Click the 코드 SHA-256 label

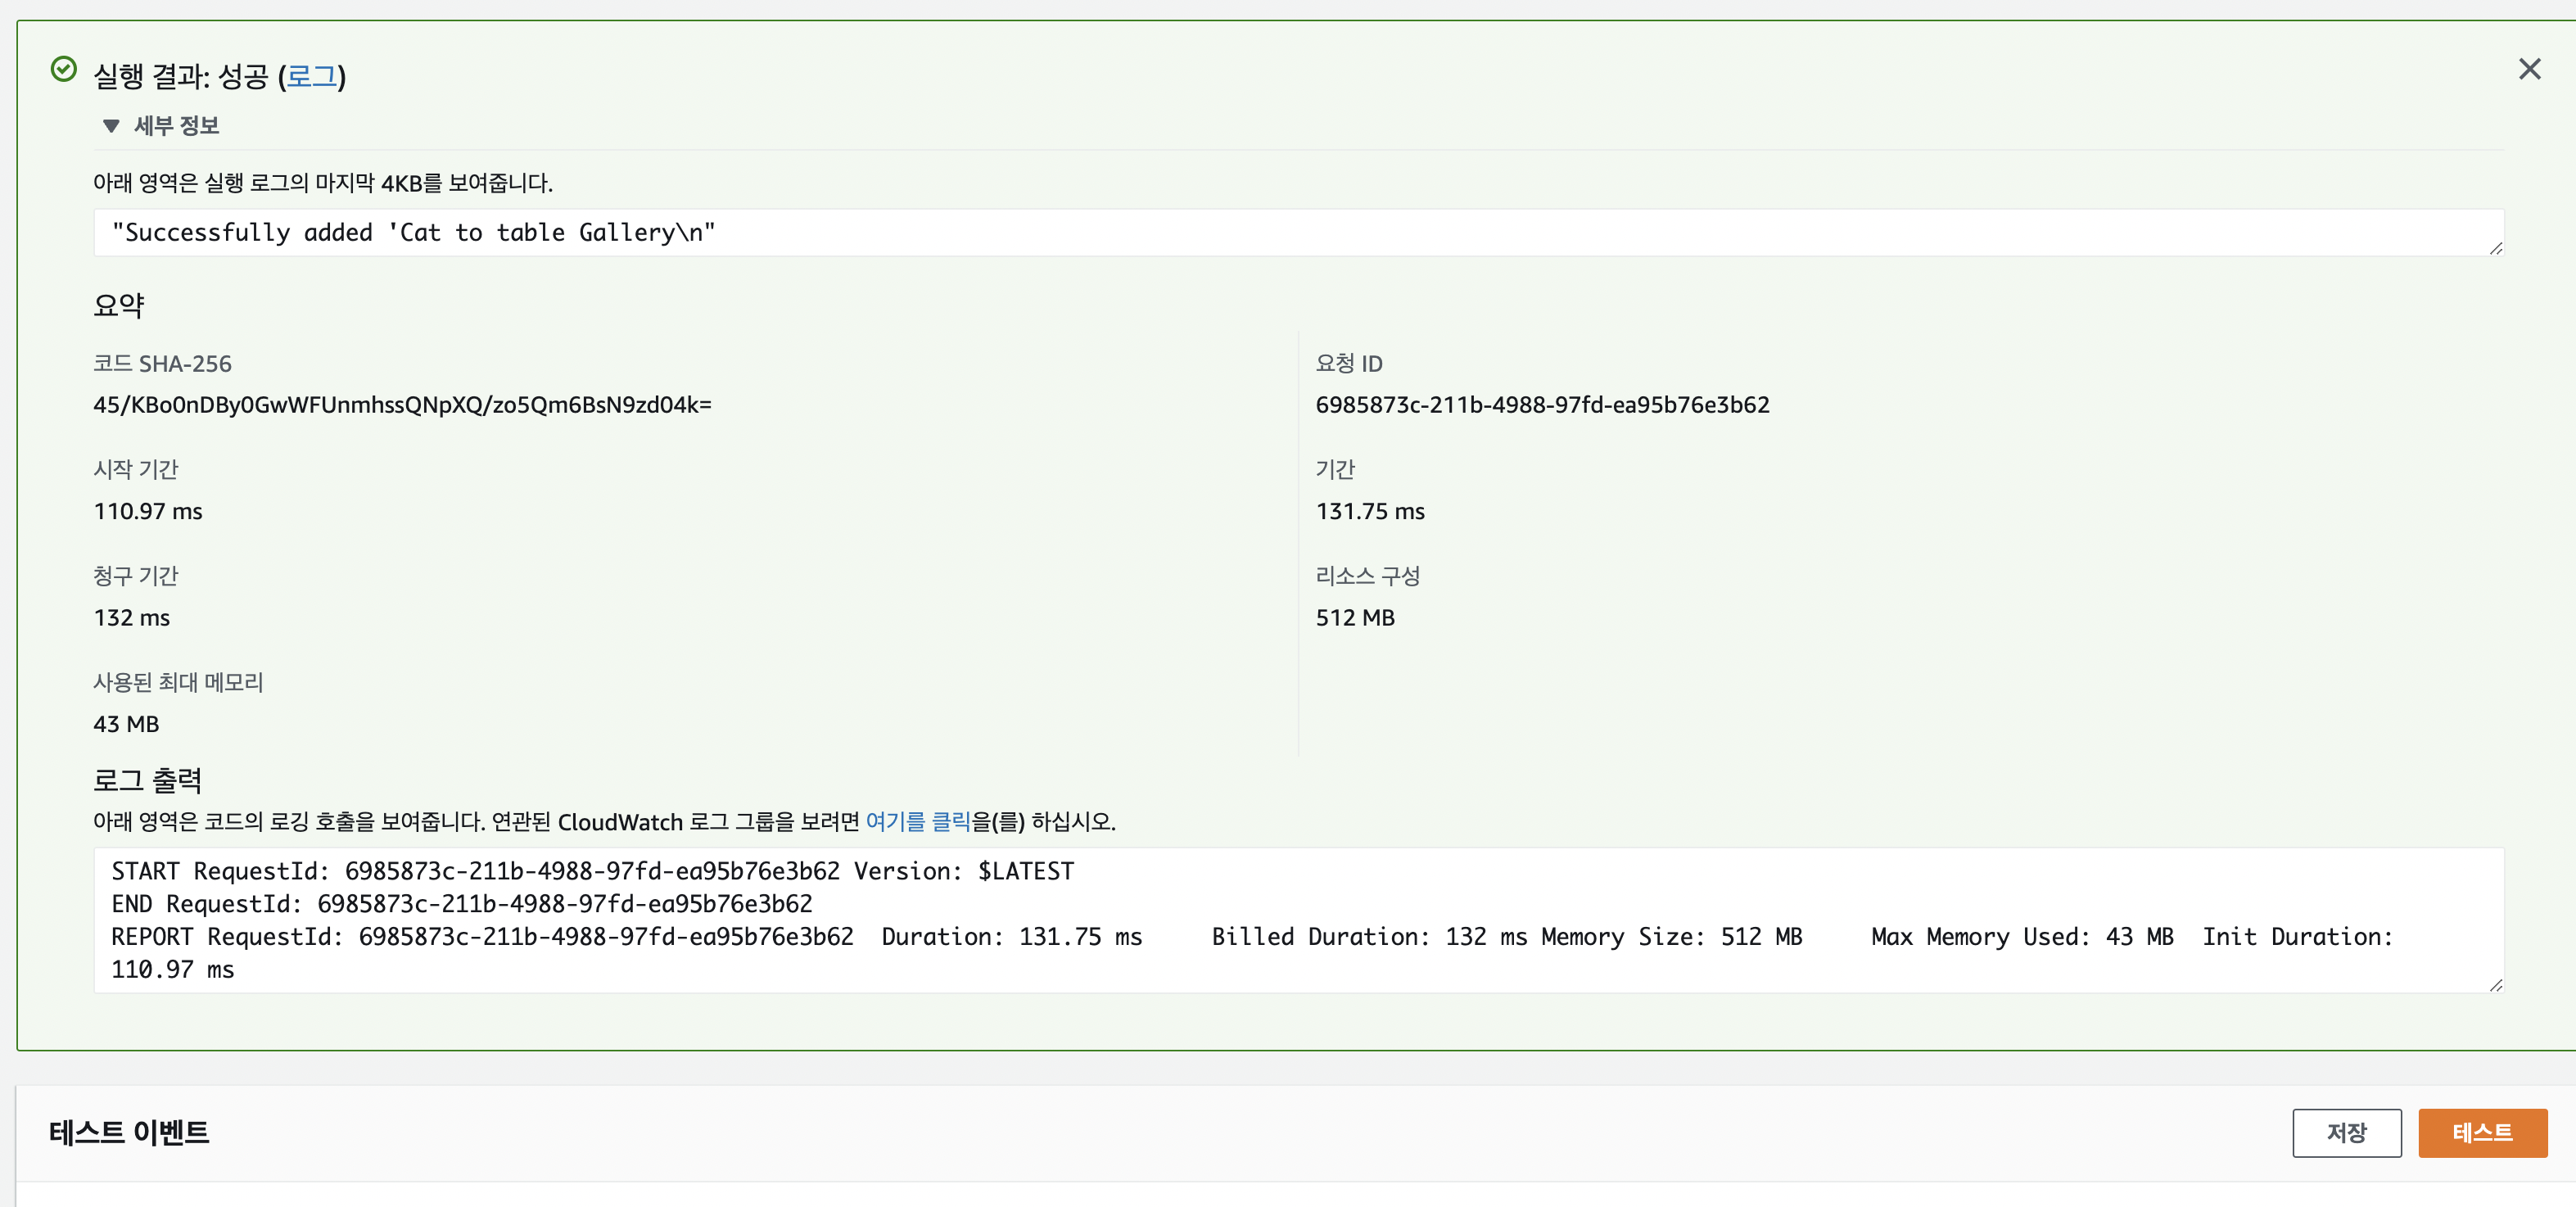click(162, 363)
